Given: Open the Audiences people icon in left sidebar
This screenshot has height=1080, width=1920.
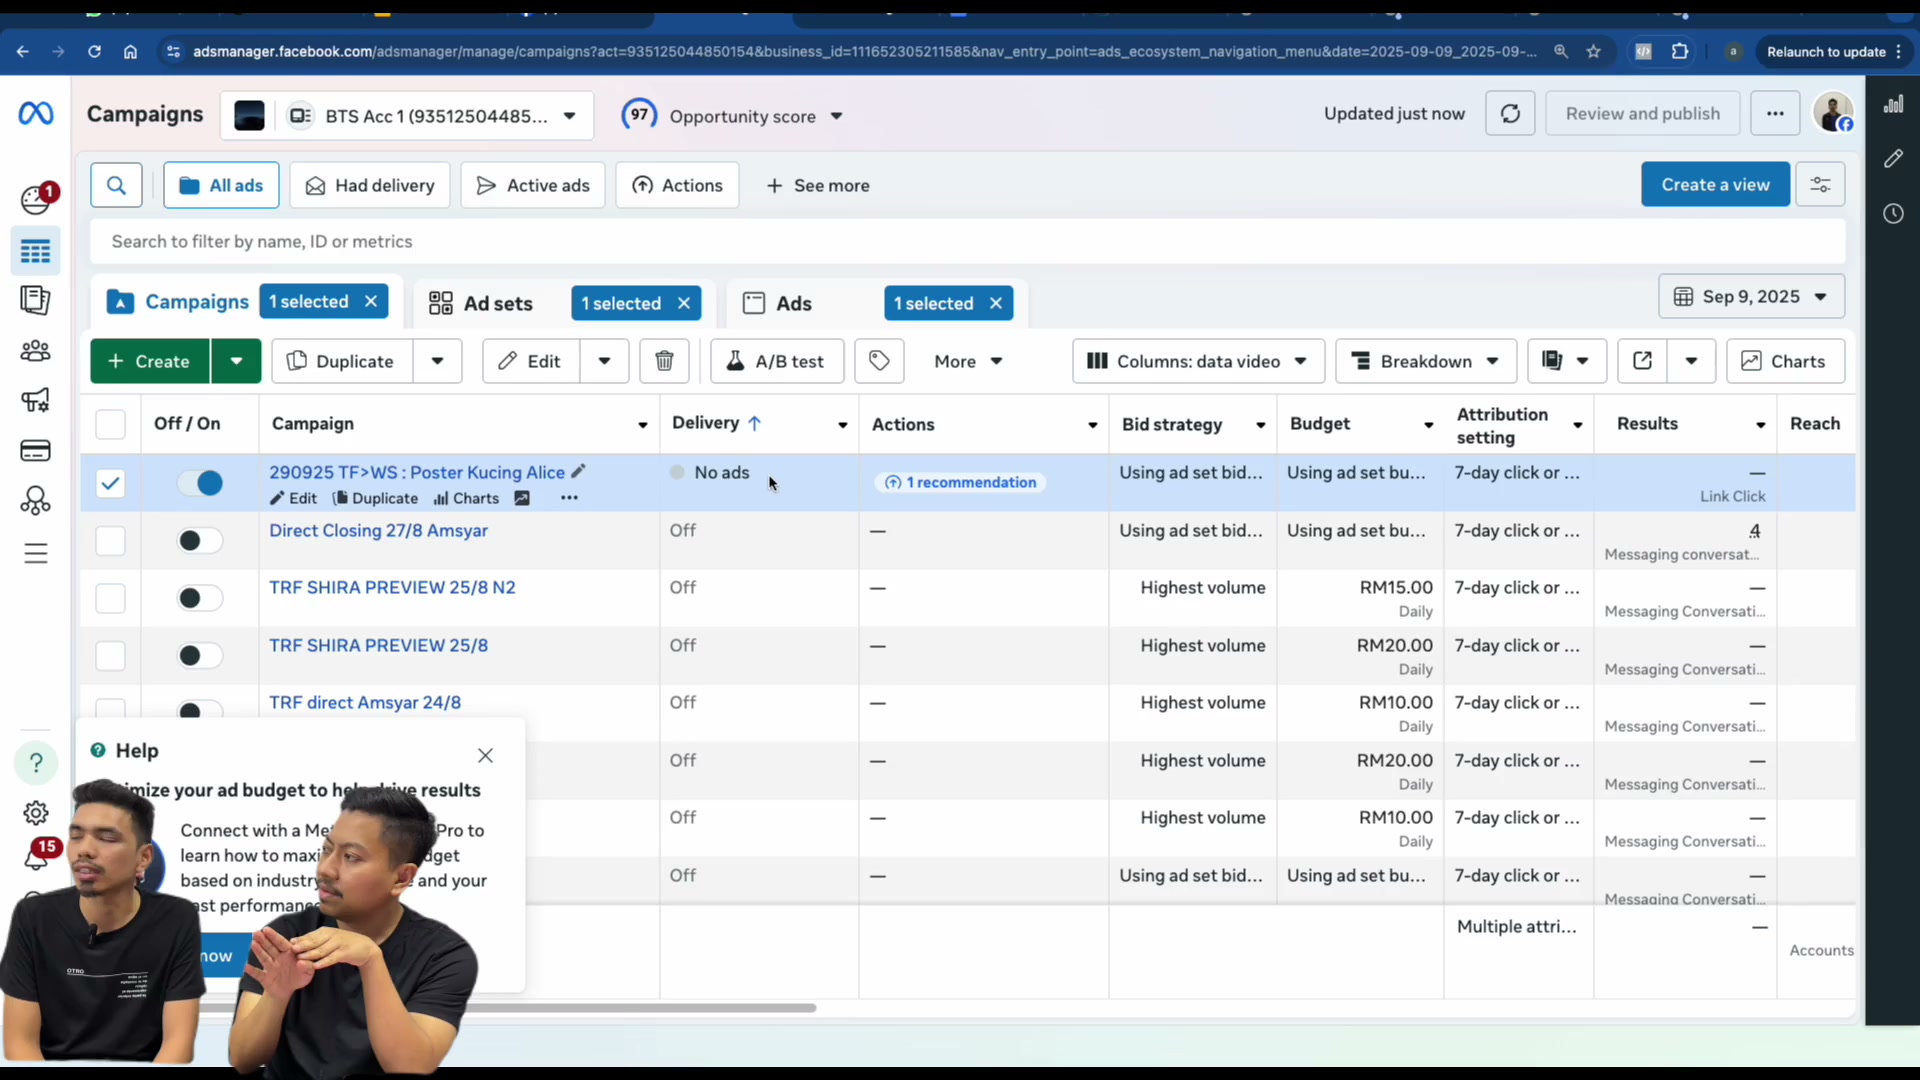Looking at the screenshot, I should tap(36, 351).
